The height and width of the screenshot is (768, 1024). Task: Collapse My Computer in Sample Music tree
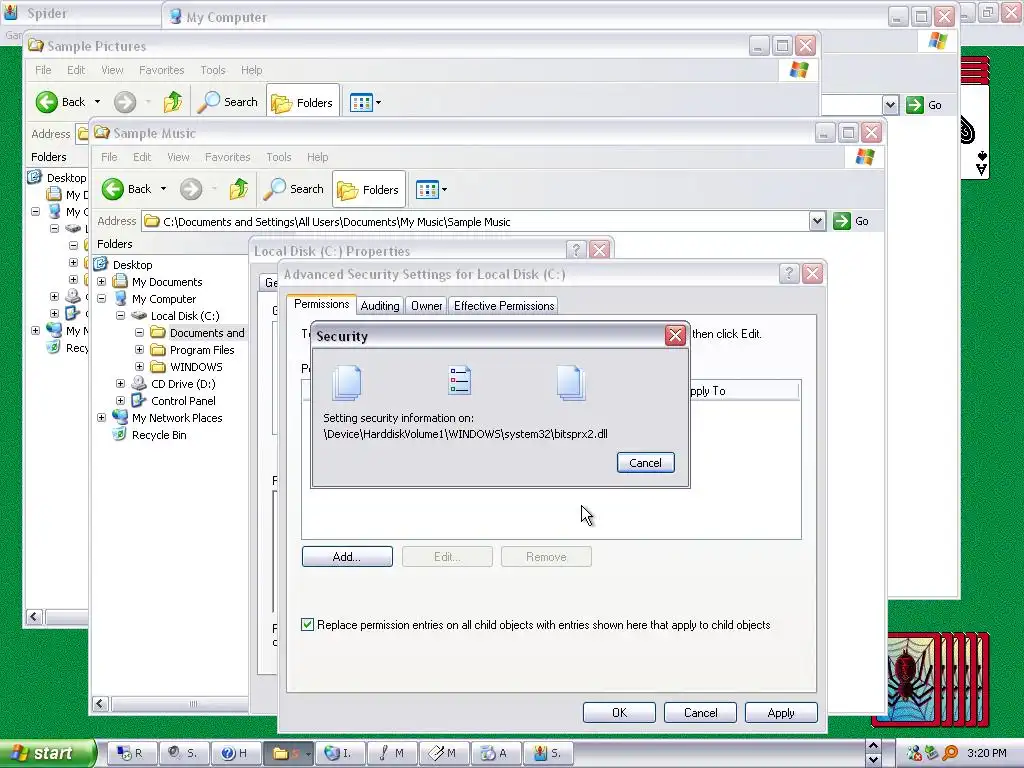coord(102,299)
